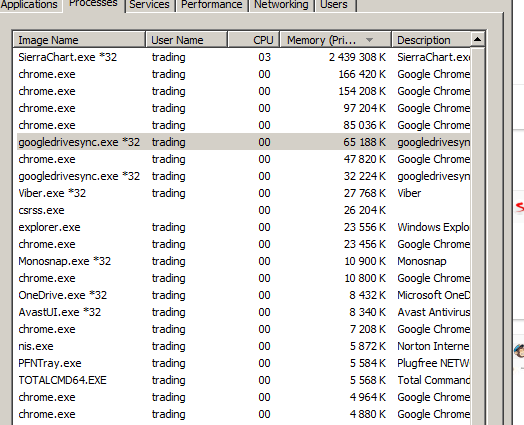The height and width of the screenshot is (425, 524).
Task: Open the Services tab
Action: [x=149, y=5]
